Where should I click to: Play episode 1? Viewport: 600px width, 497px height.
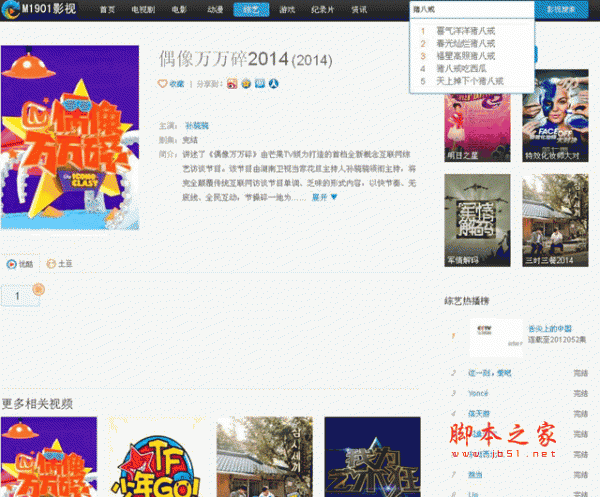20,296
